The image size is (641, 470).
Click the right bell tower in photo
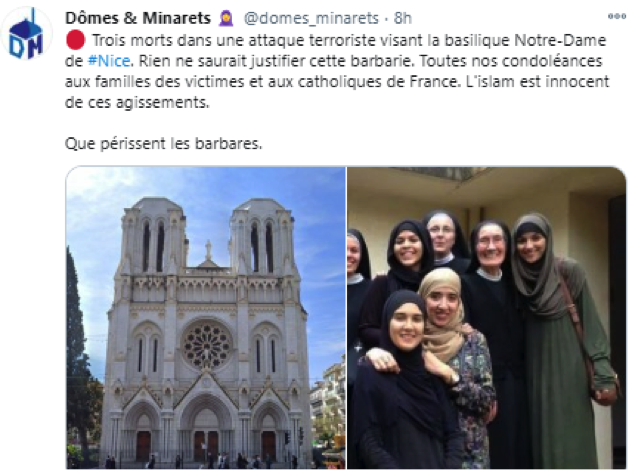pos(262,237)
